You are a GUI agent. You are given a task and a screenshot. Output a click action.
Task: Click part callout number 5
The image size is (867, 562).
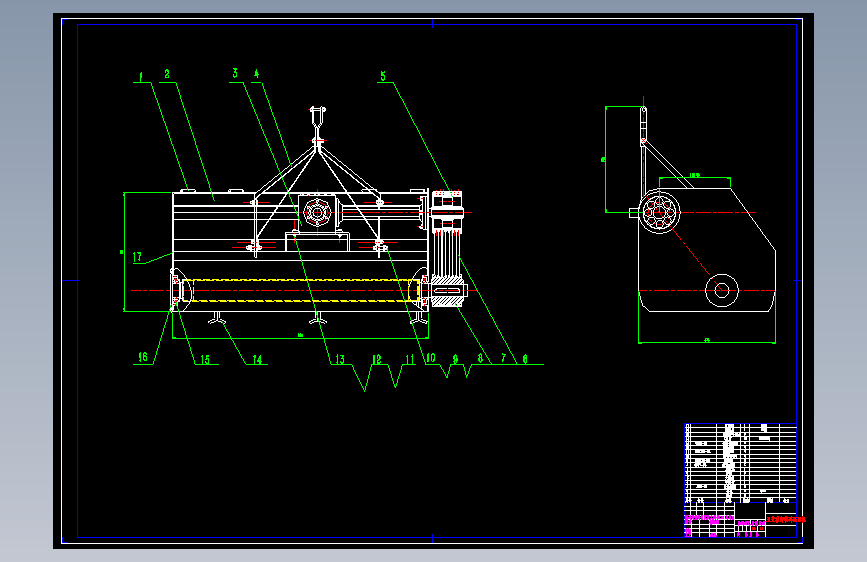383,76
